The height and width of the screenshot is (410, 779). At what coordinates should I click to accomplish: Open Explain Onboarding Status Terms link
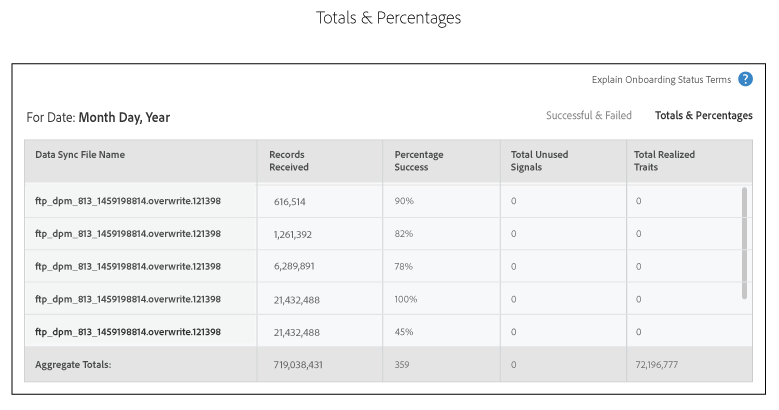(x=661, y=80)
